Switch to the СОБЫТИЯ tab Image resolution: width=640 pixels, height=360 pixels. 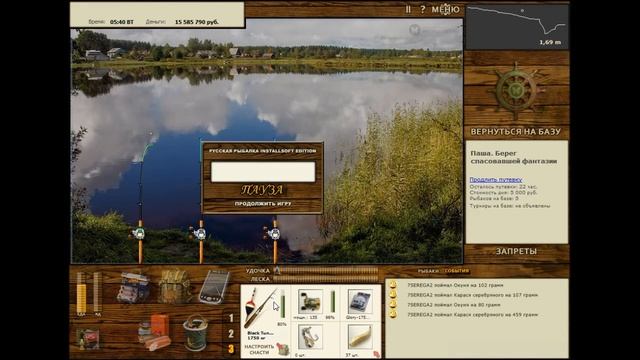[x=457, y=271]
